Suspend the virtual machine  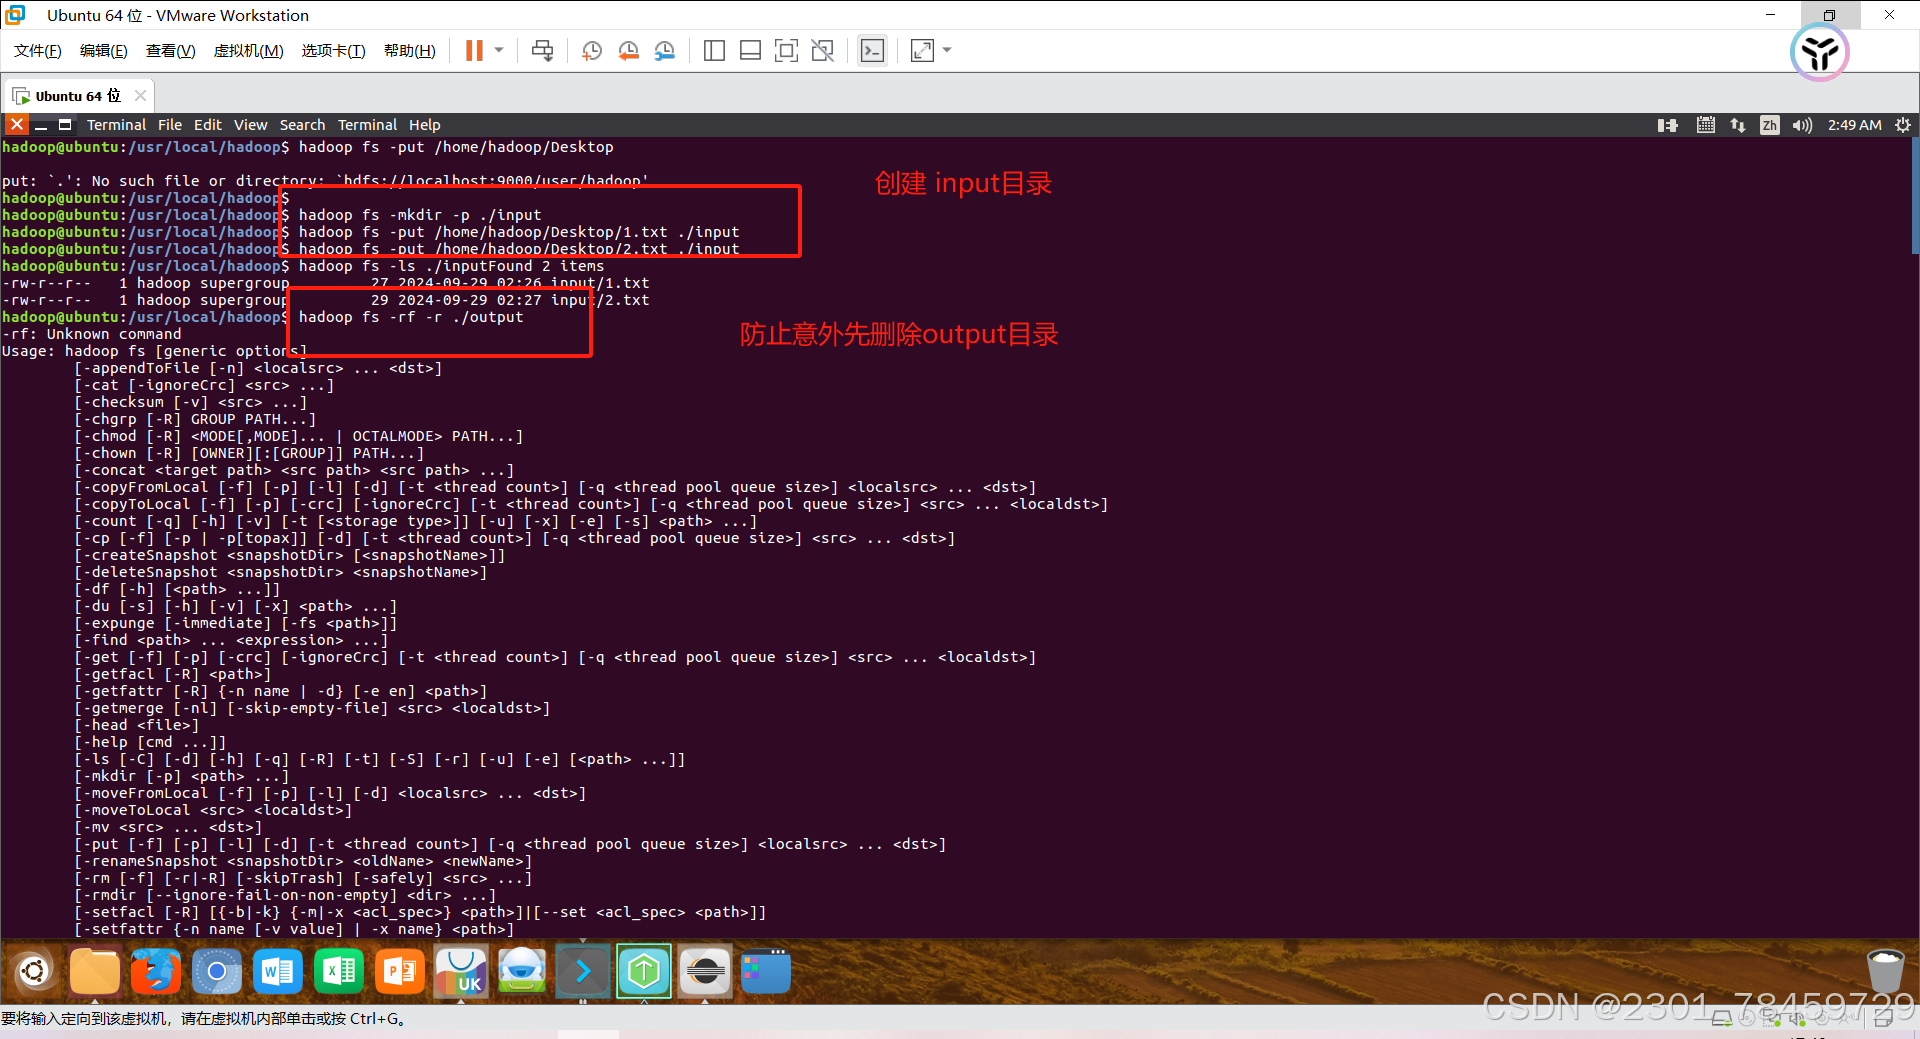(x=473, y=50)
